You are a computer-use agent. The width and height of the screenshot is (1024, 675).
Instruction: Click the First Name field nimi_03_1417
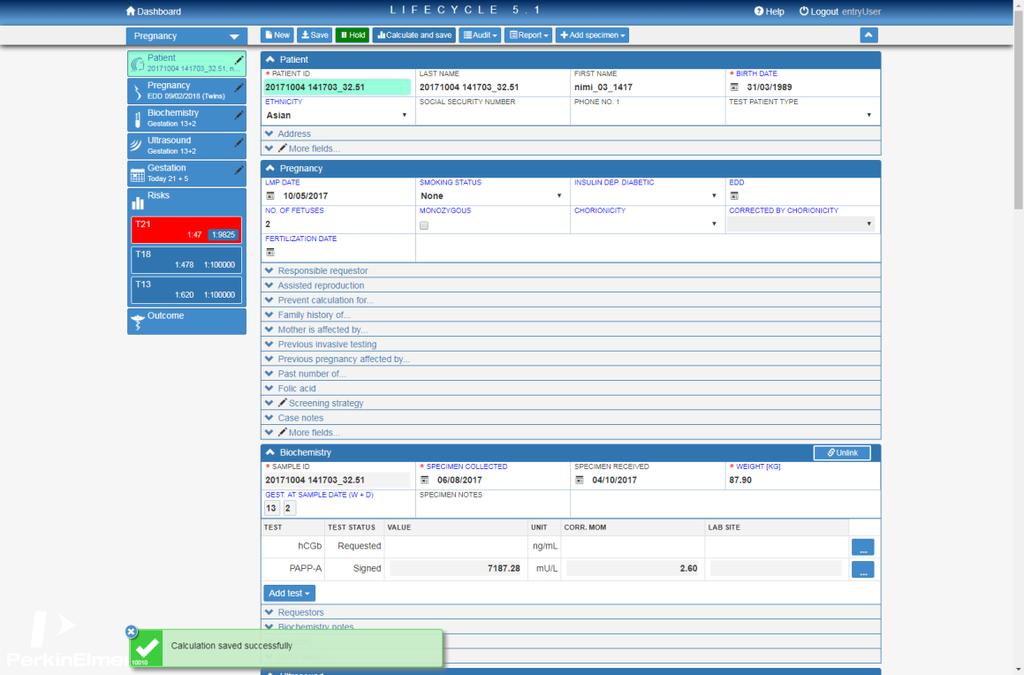(x=647, y=87)
